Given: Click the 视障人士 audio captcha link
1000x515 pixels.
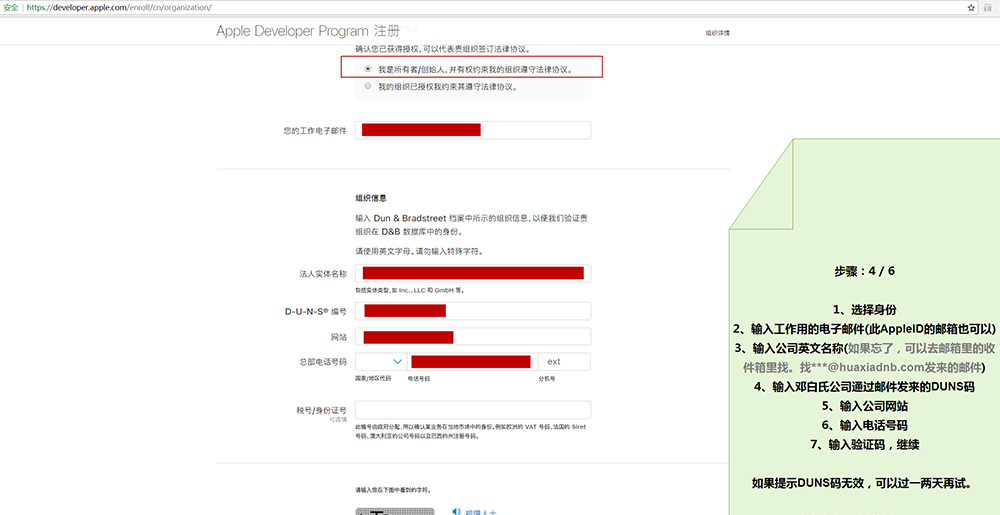Looking at the screenshot, I should pos(480,511).
